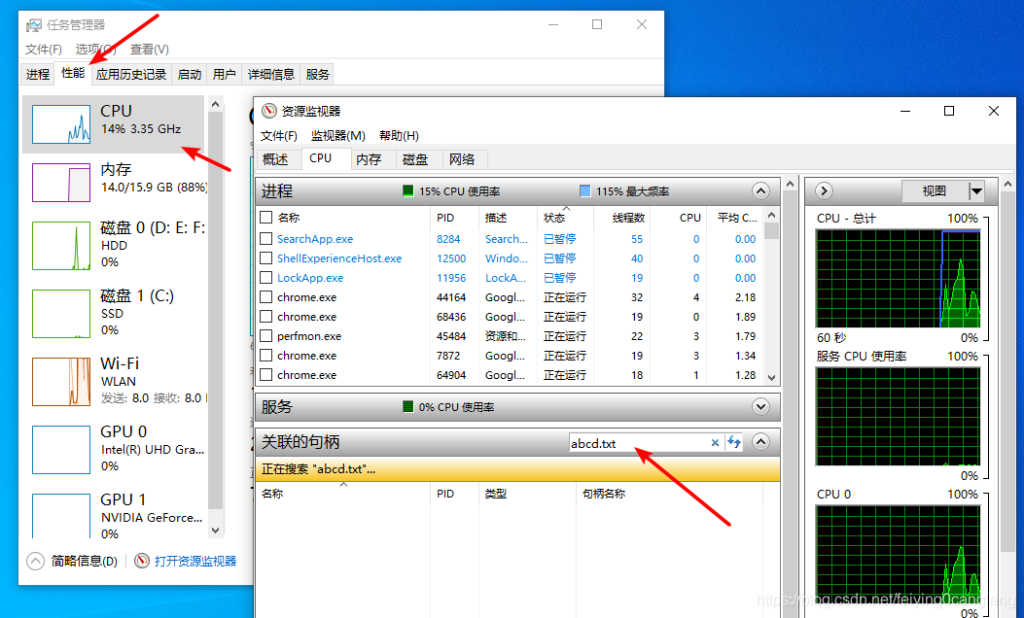Click the Resource Monitor title bar icon
The image size is (1024, 618).
pos(267,111)
